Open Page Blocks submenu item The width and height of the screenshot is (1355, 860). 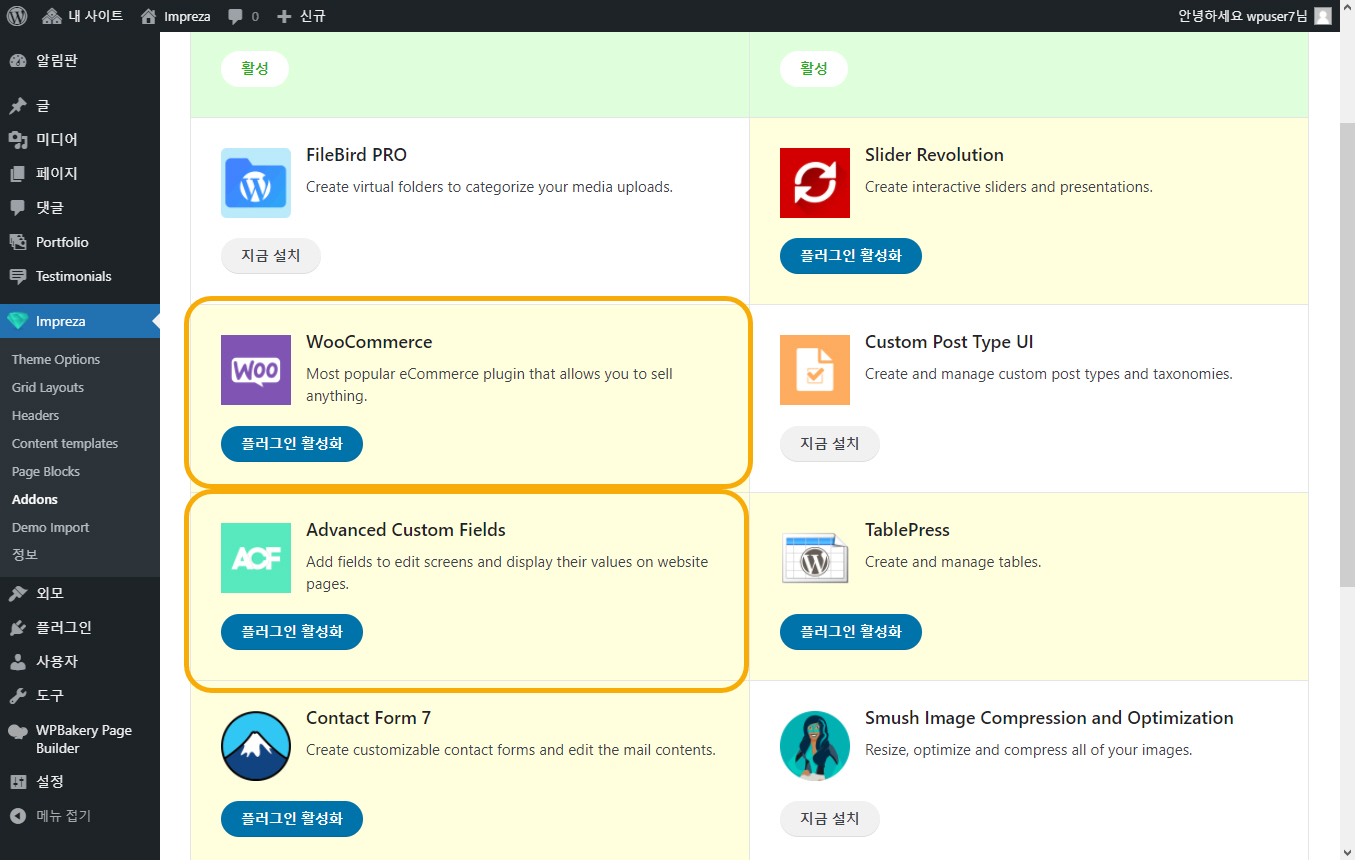point(46,472)
